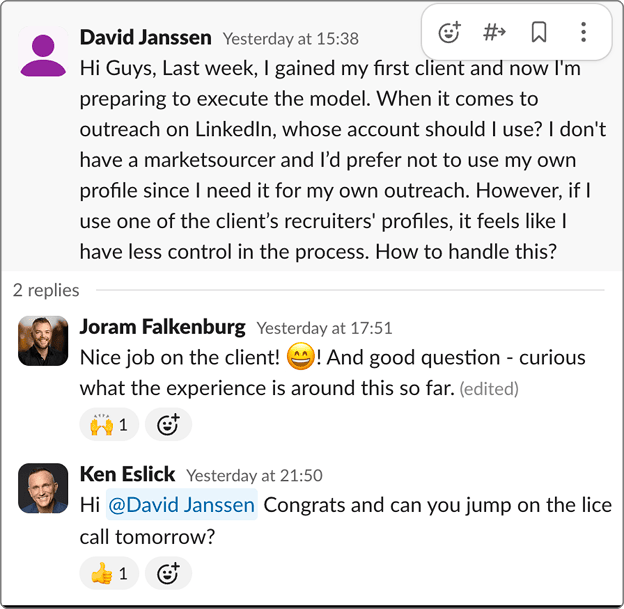Click the Joram Falkenburg sender name
624x609 pixels.
162,327
